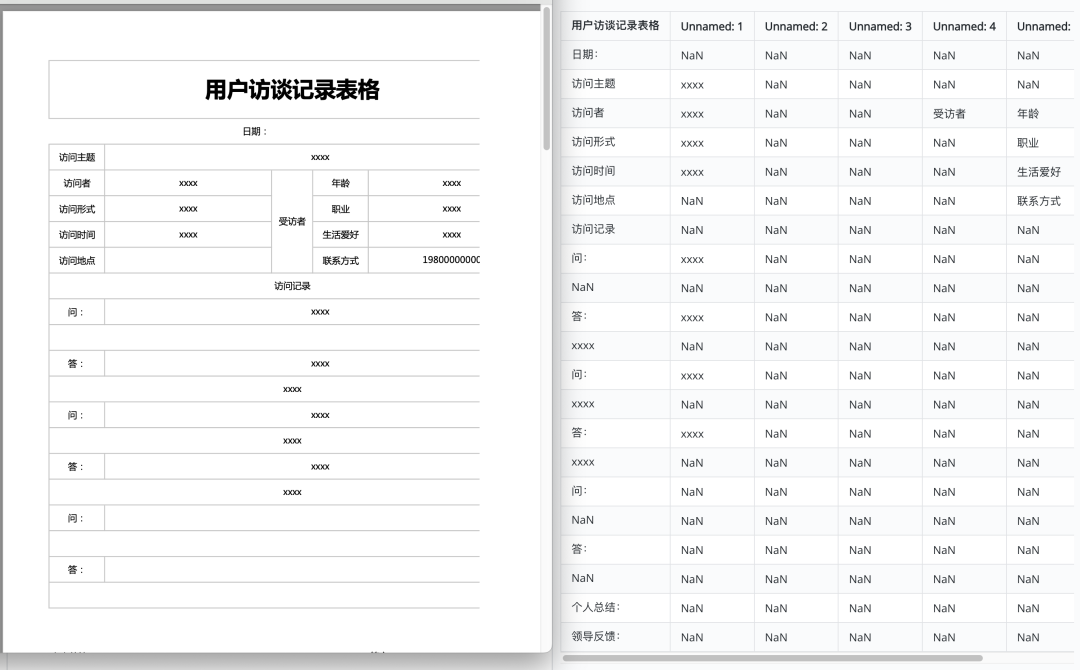Viewport: 1080px width, 670px height.
Task: Click the 访问主题 cell in the document form
Action: (76, 157)
